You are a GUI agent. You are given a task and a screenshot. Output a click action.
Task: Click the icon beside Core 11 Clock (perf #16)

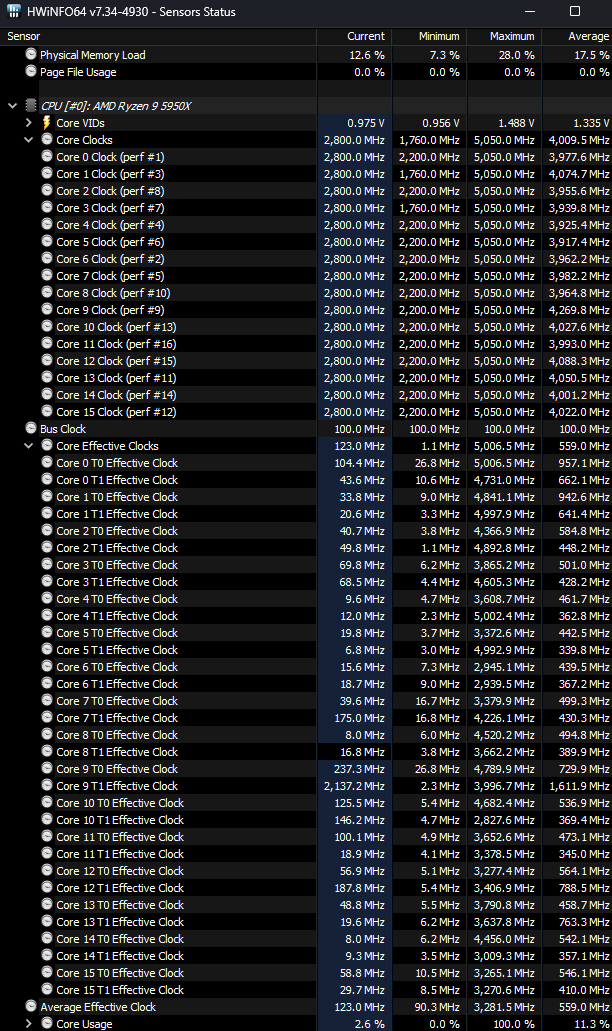[47, 343]
